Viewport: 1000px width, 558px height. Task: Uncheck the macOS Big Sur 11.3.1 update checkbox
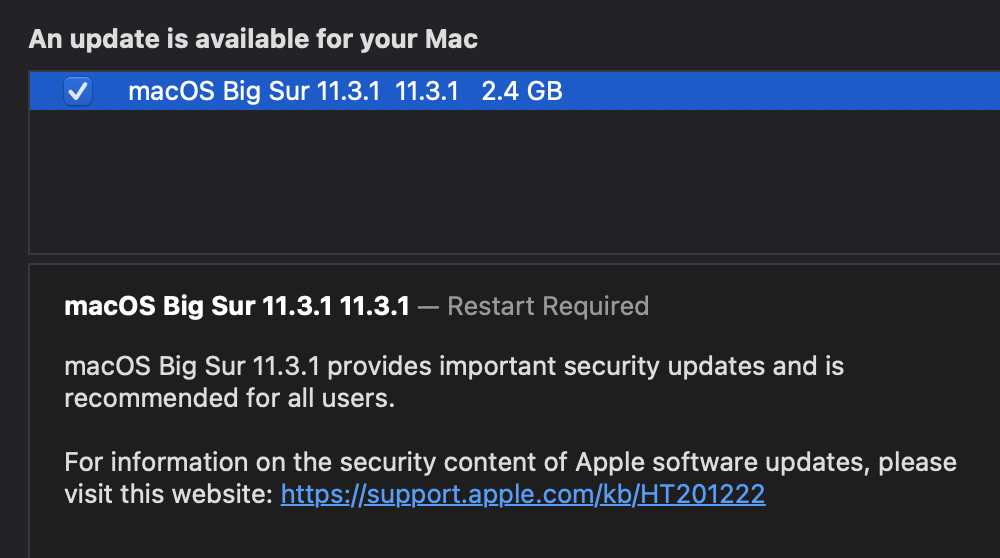(x=78, y=92)
